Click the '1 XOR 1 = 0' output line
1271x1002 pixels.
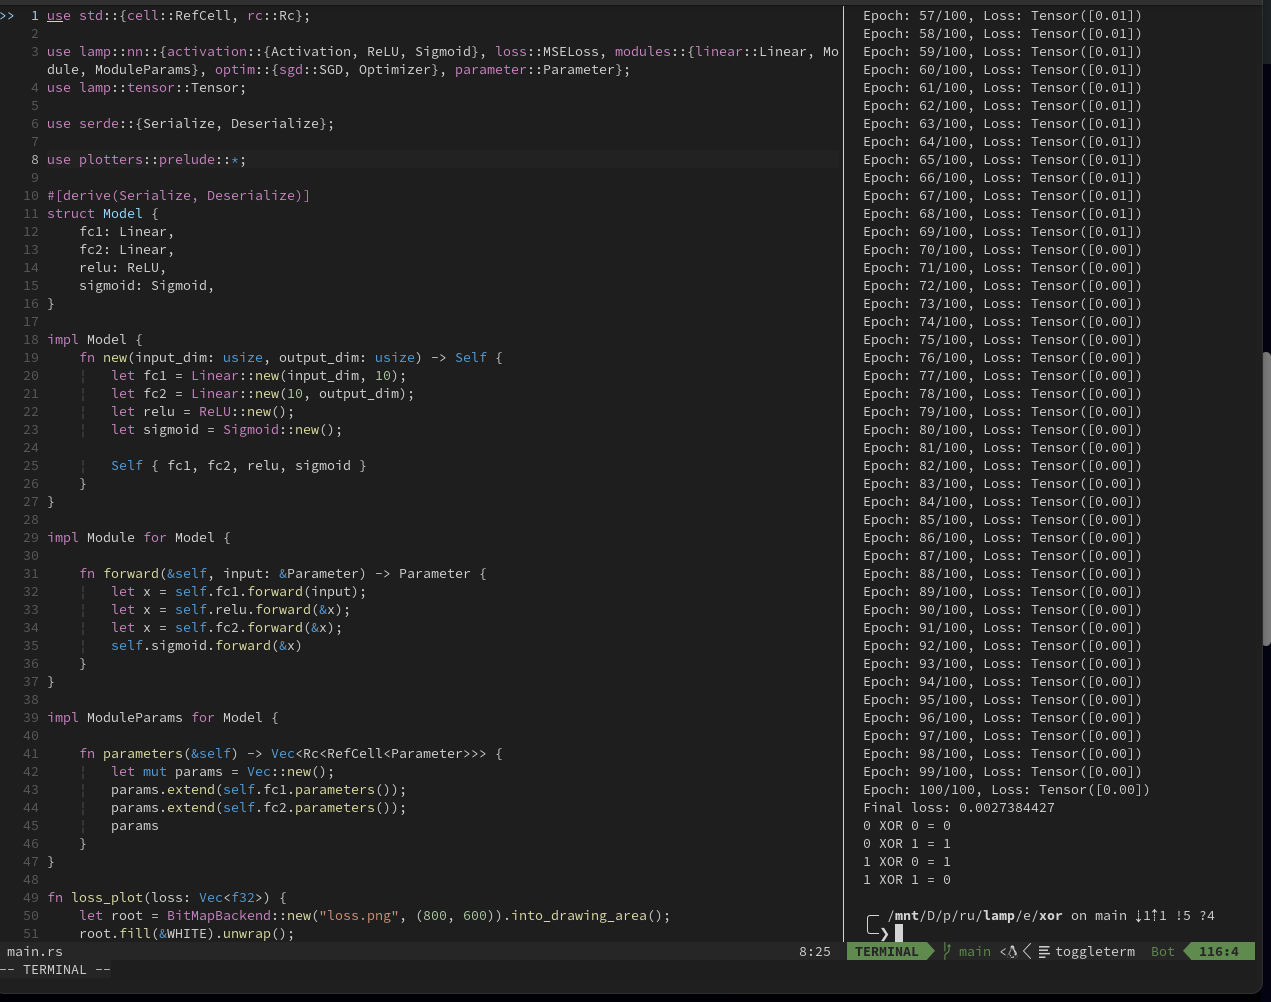[907, 879]
